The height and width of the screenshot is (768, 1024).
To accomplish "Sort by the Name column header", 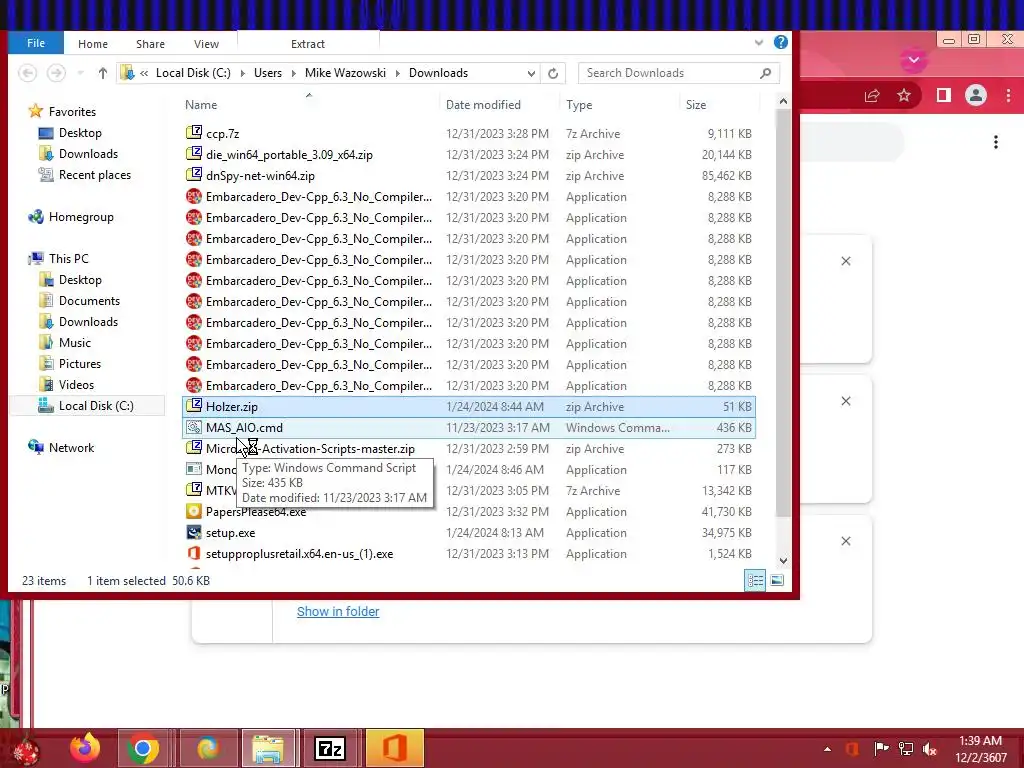I will click(201, 104).
